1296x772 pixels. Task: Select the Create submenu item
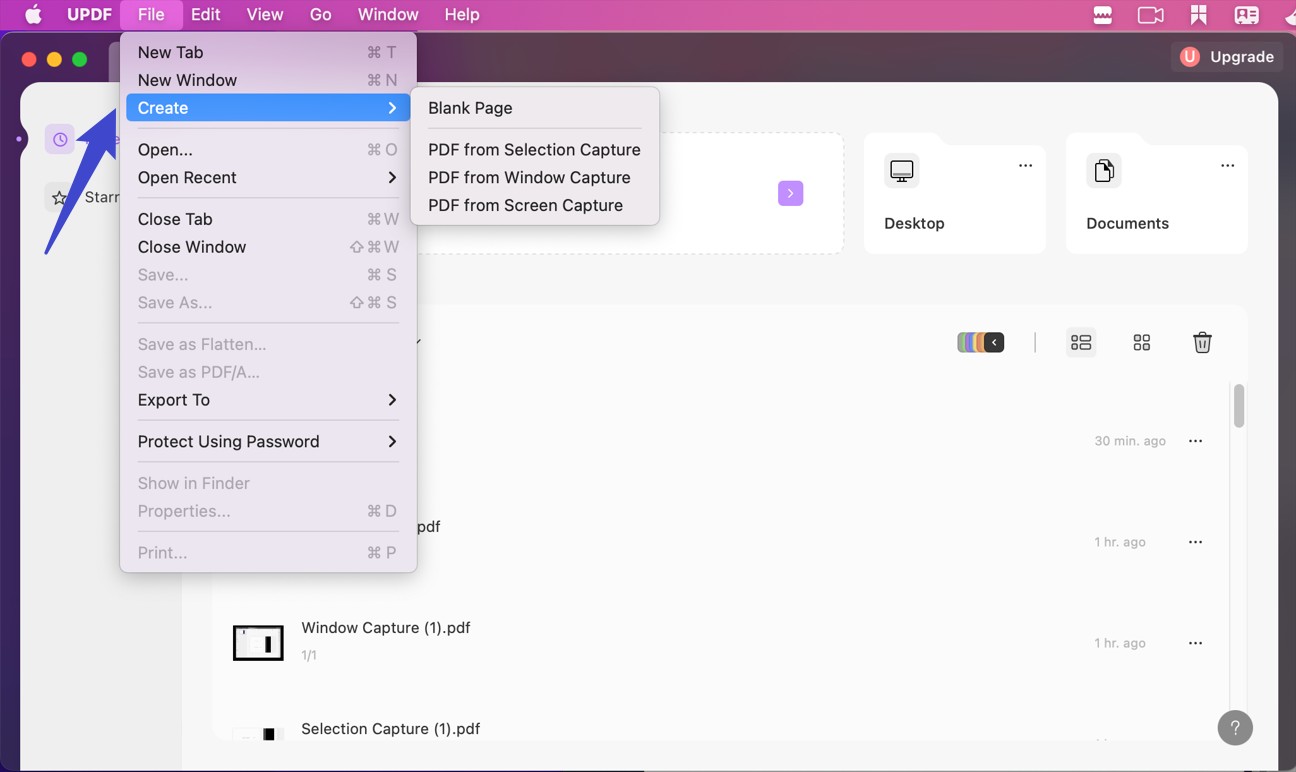pos(268,108)
